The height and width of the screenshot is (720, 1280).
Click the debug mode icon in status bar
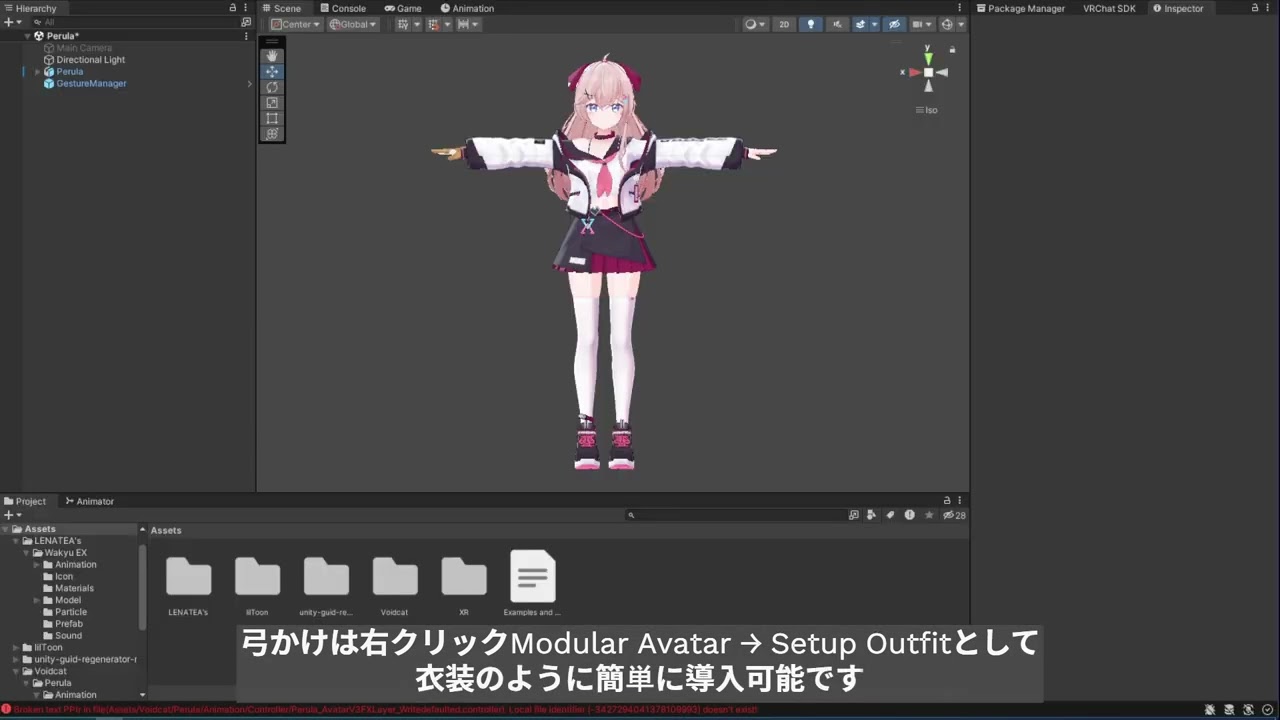pos(1210,710)
